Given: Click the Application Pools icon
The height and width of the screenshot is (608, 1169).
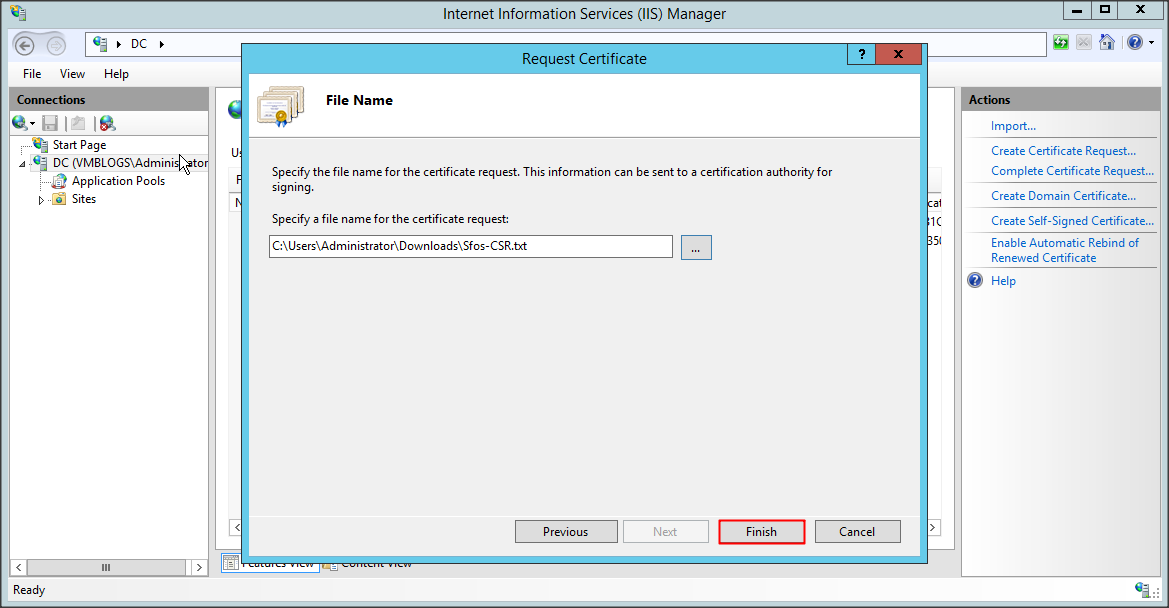Looking at the screenshot, I should pyautogui.click(x=59, y=181).
